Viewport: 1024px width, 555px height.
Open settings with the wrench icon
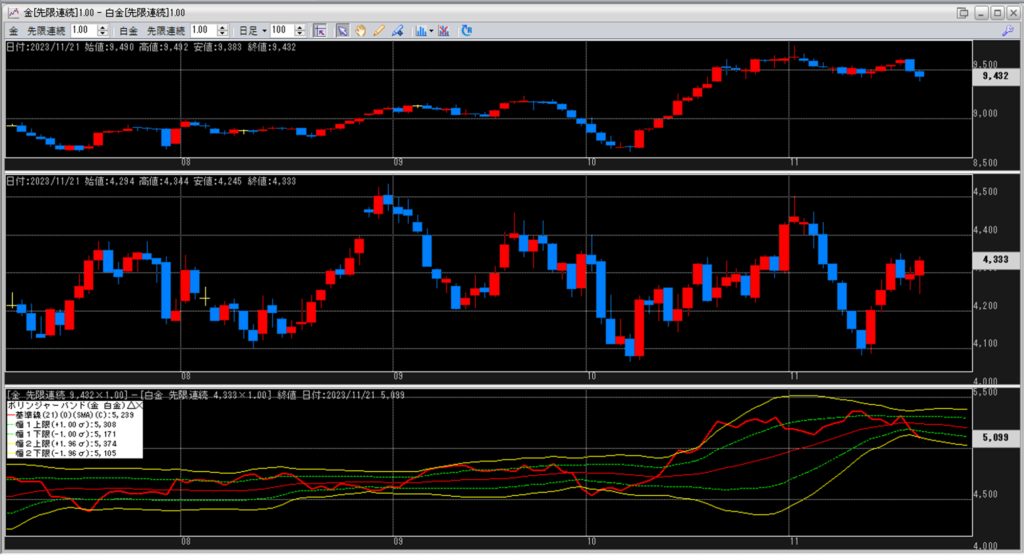click(x=1006, y=31)
